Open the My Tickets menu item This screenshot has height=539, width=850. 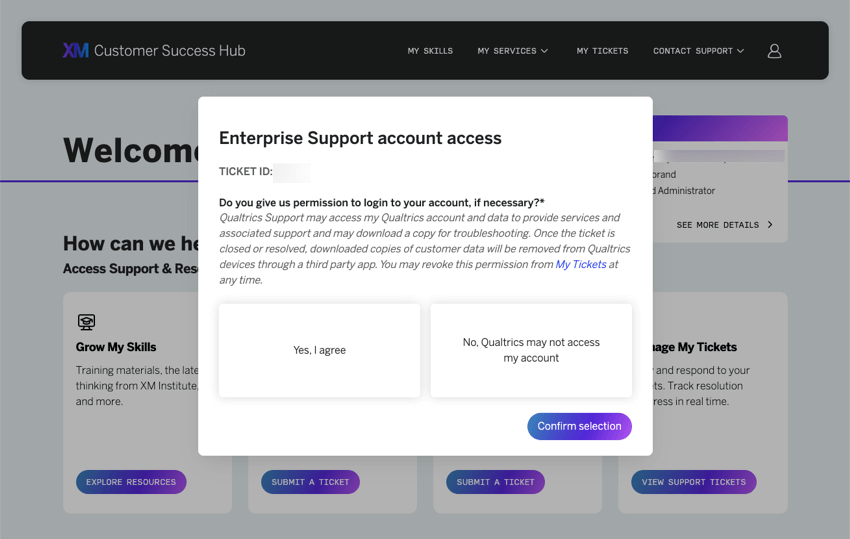[x=602, y=51]
